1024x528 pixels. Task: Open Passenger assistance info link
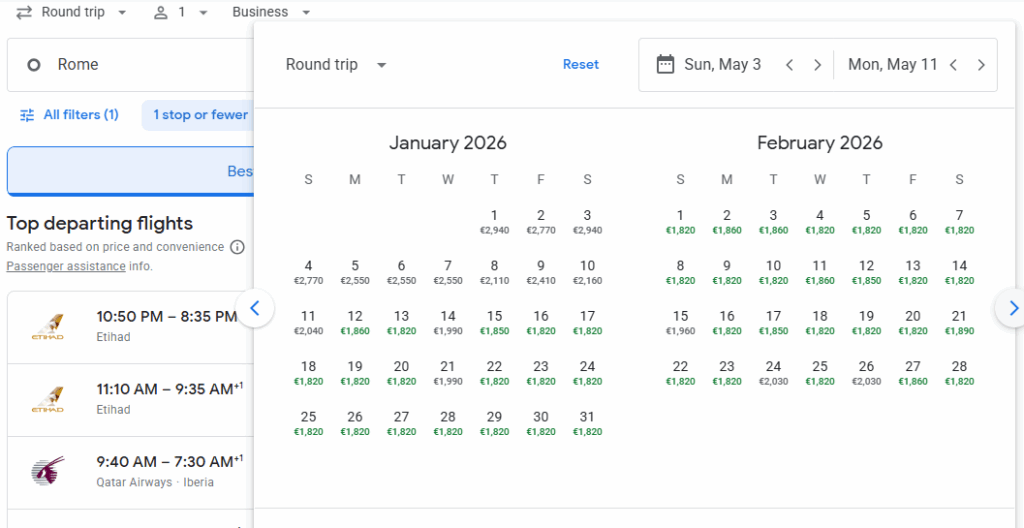pos(66,267)
